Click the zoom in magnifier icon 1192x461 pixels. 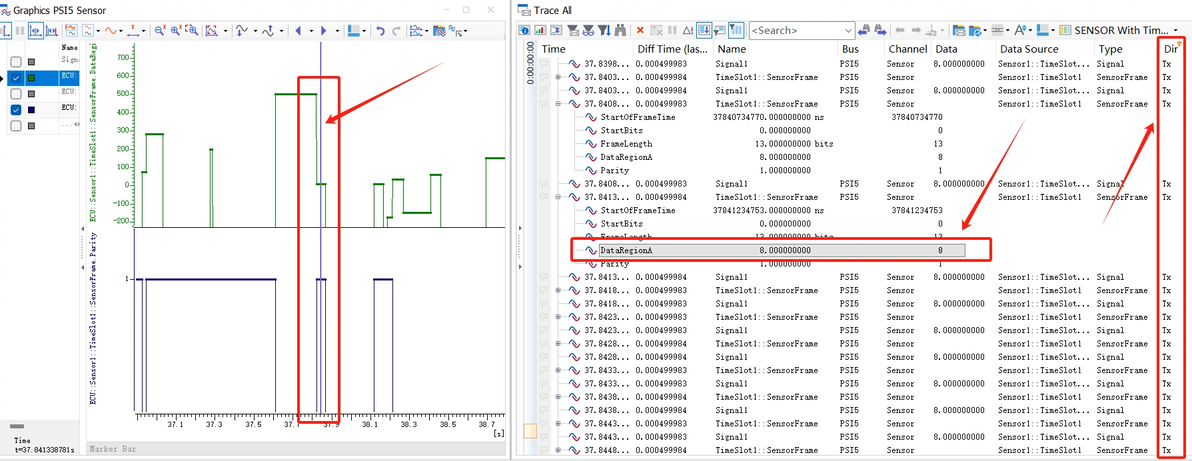point(176,30)
